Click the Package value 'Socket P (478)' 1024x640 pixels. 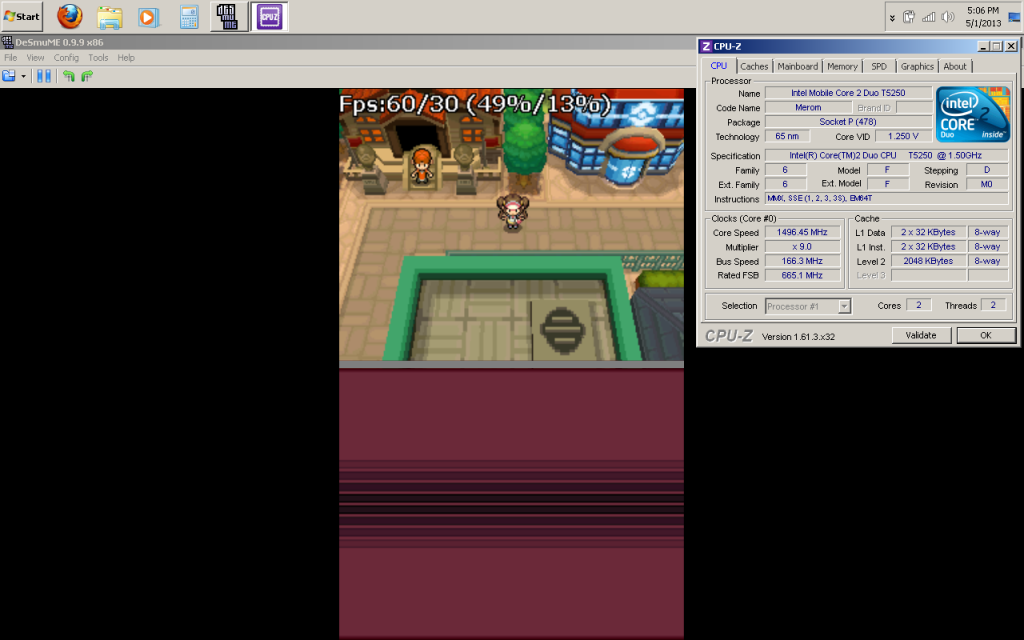(848, 122)
